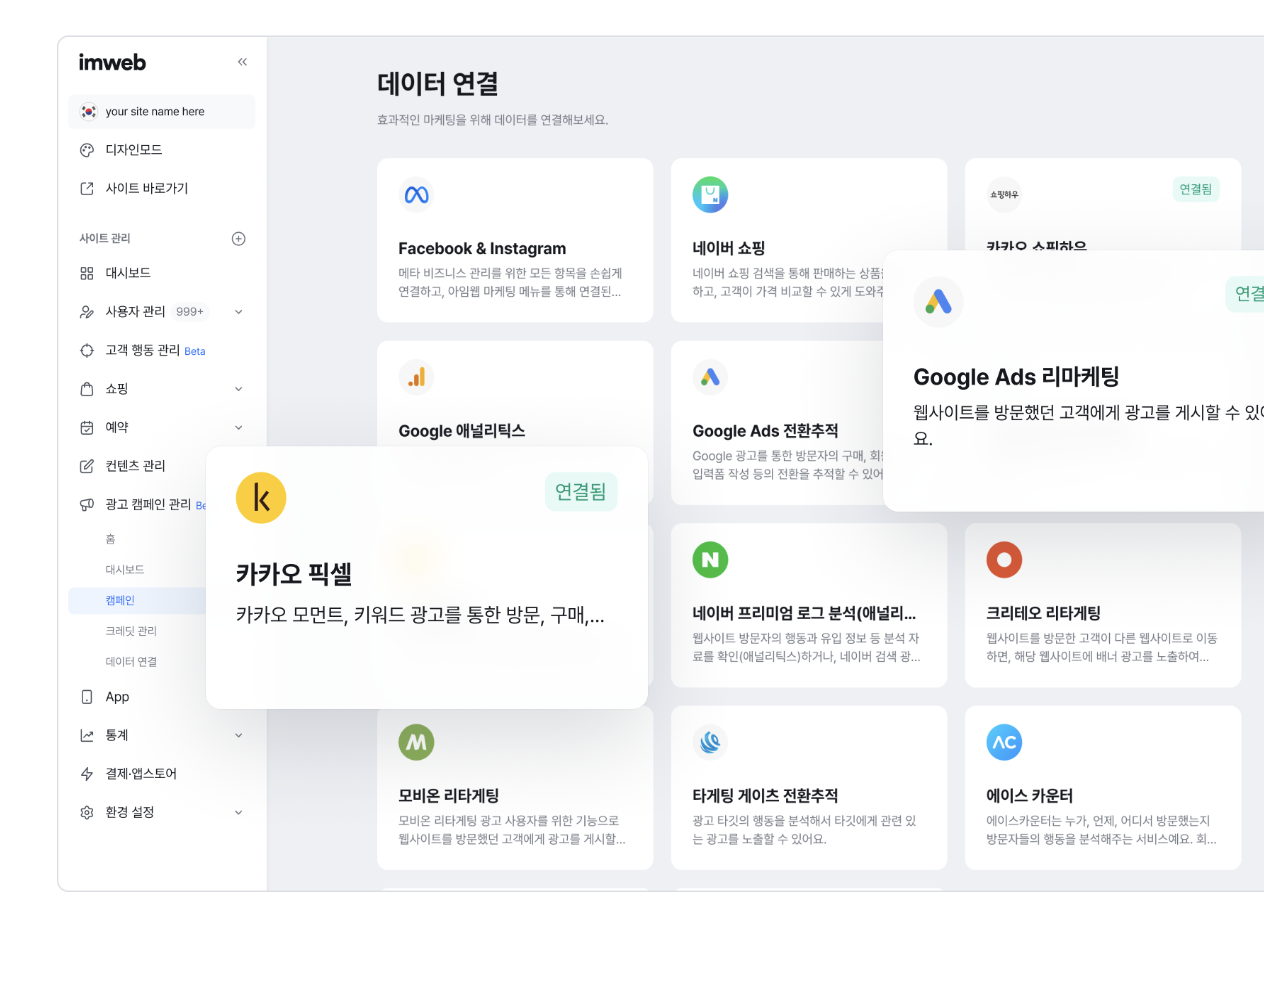This screenshot has width=1264, height=990.
Task: Click the yellow Kakao icon on 카카오 픽셀 card
Action: click(261, 498)
